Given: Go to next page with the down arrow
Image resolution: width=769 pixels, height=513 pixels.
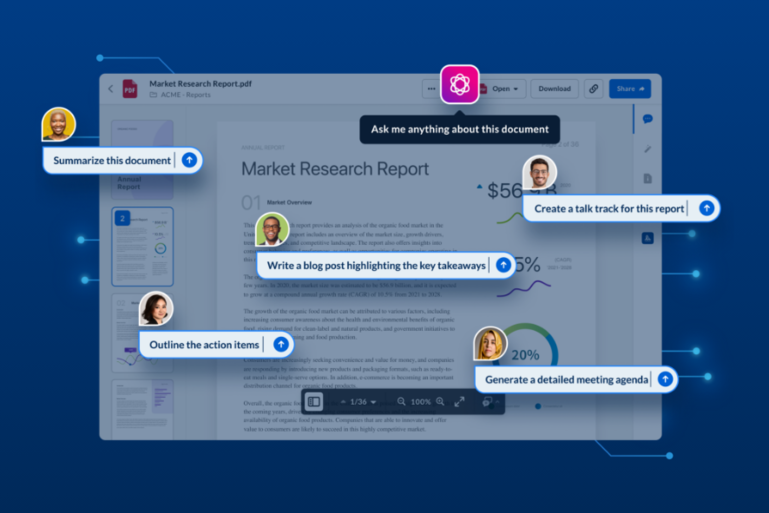Looking at the screenshot, I should pos(373,402).
